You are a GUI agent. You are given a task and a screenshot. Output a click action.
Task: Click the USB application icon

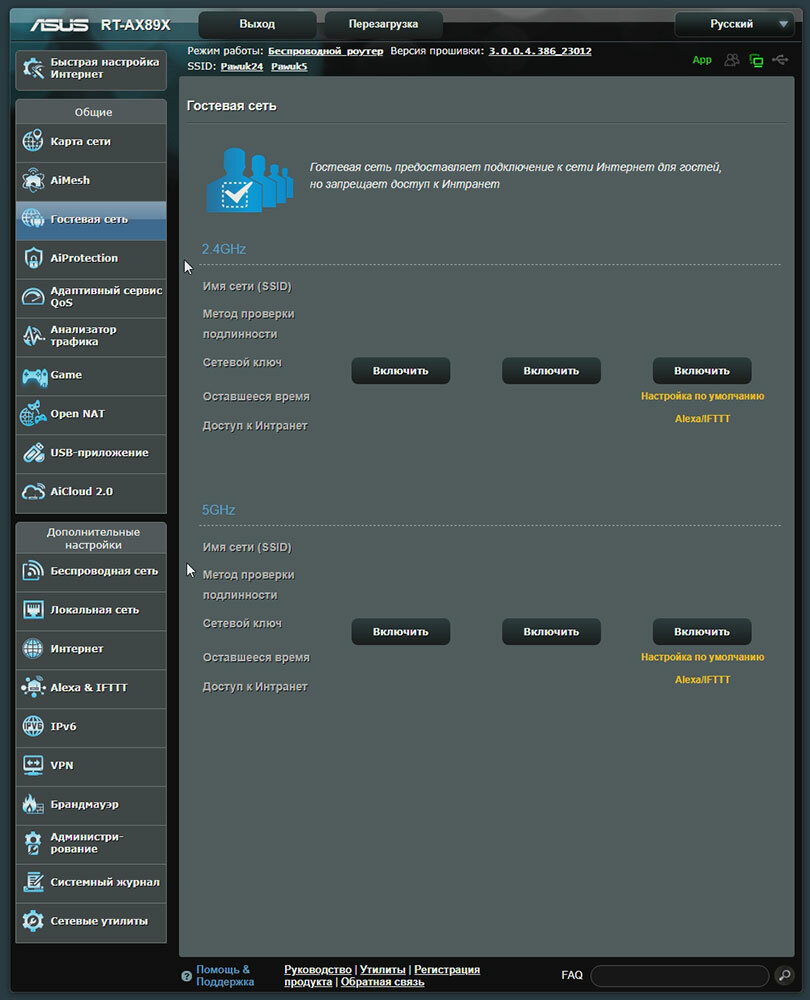point(33,452)
